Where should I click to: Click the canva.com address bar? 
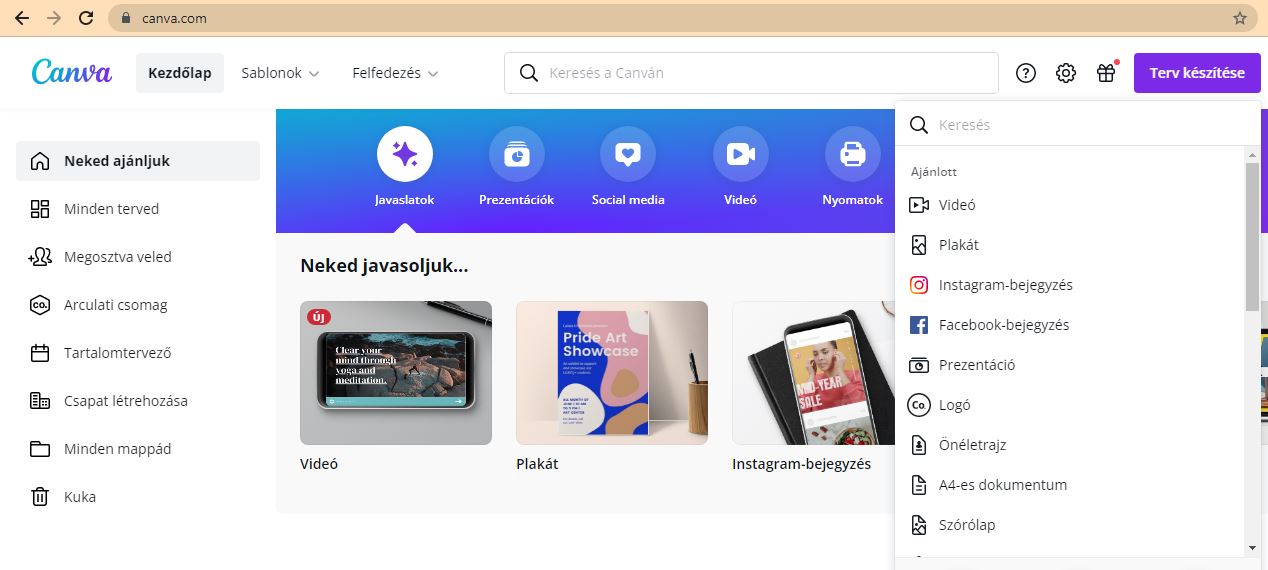(x=682, y=18)
